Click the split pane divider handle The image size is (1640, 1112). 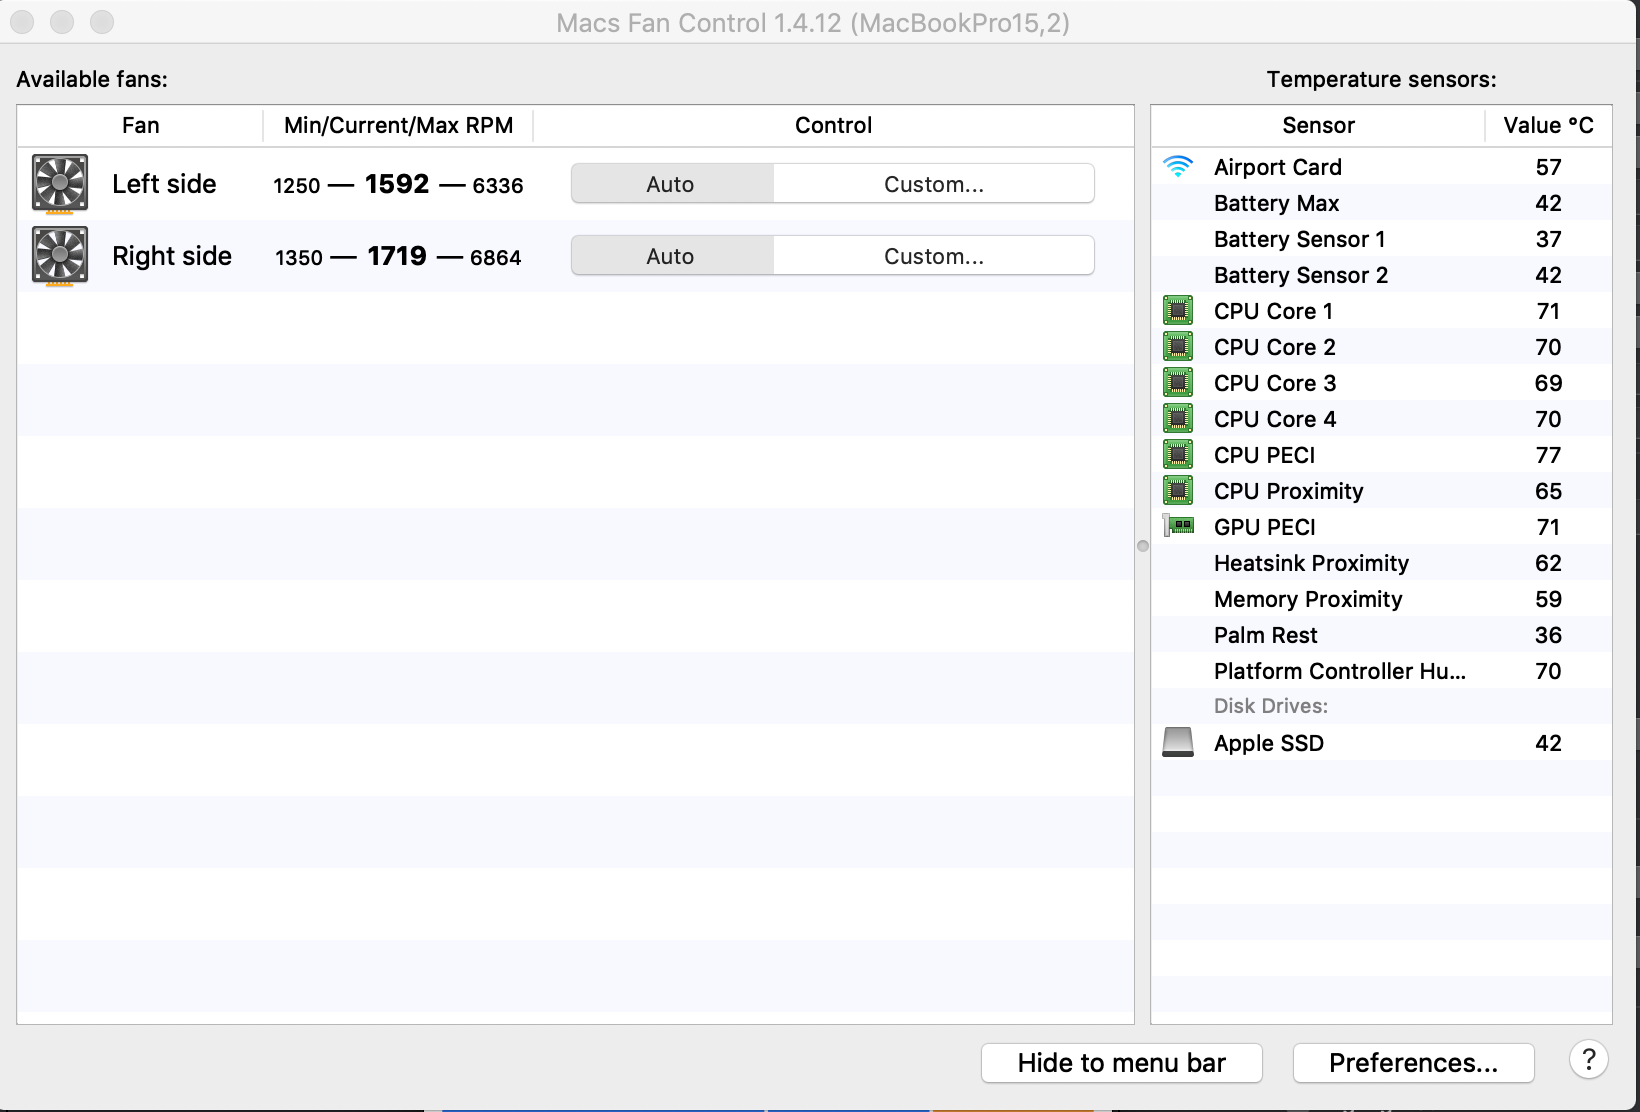tap(1143, 546)
